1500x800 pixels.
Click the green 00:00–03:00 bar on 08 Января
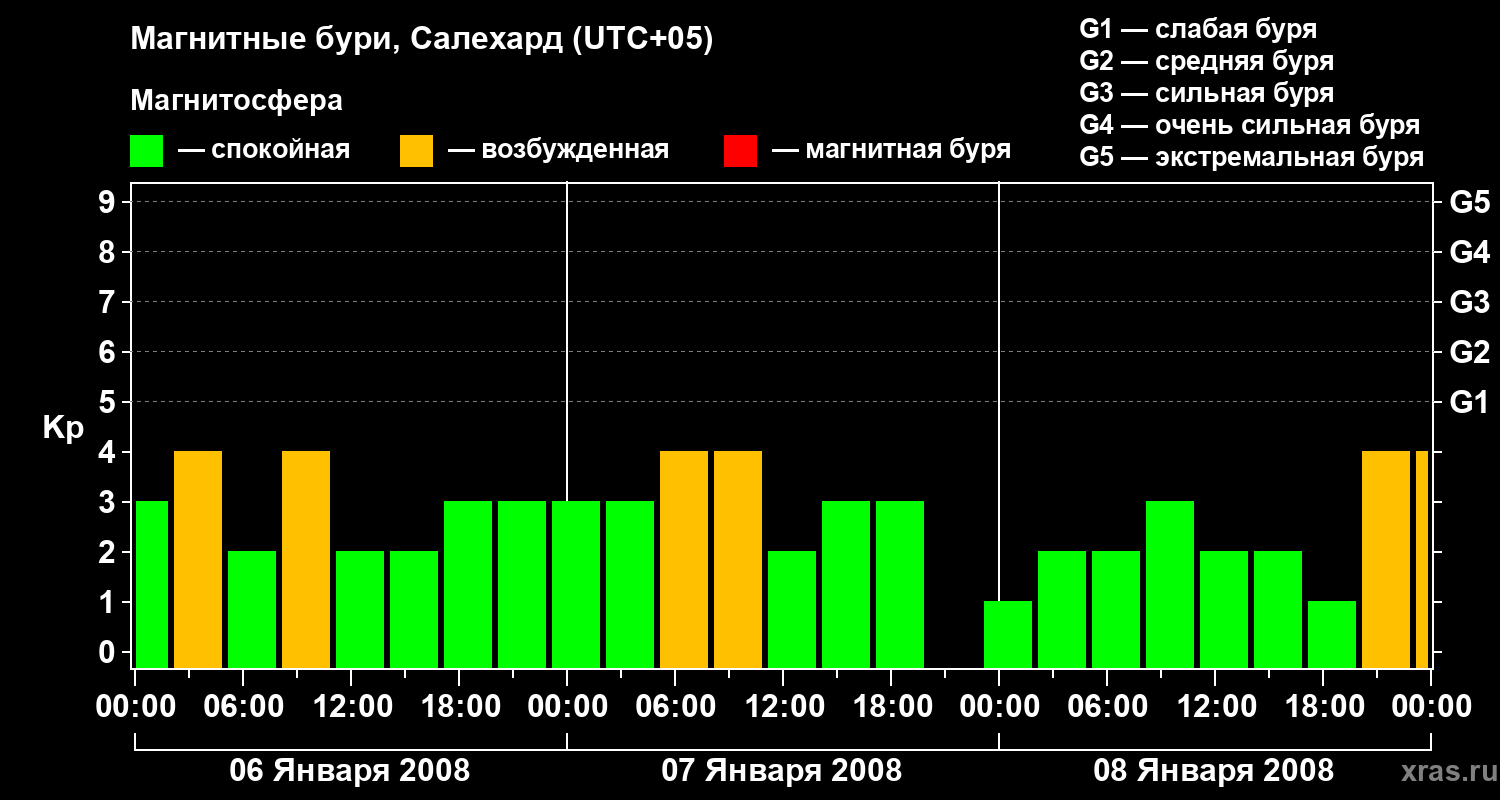click(1008, 634)
